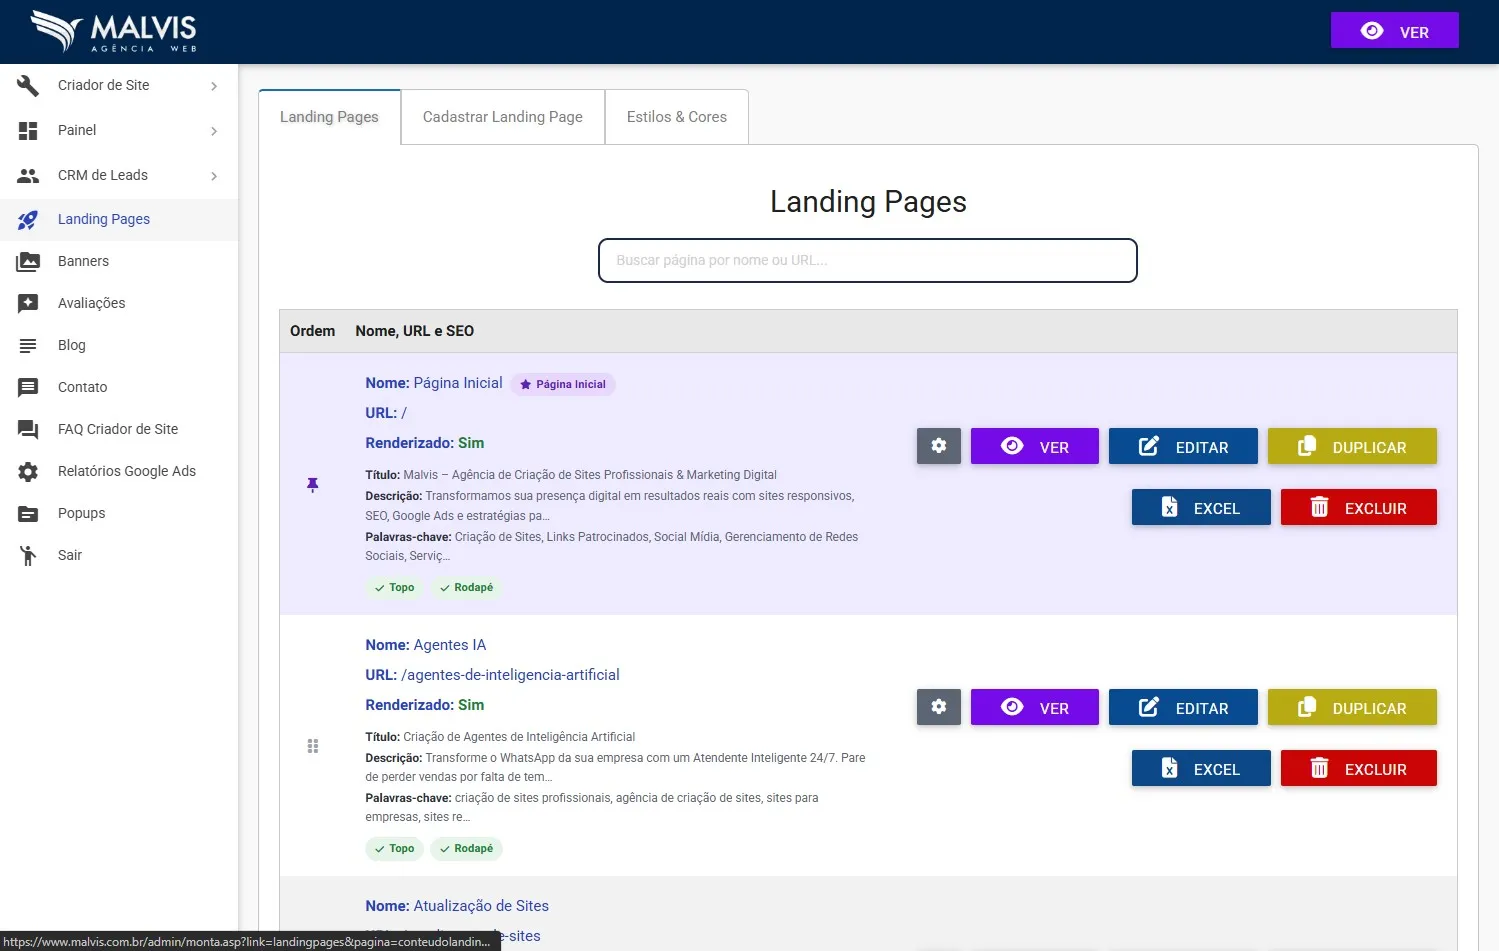Click EXCLUIR for Agentes IA

tap(1359, 768)
